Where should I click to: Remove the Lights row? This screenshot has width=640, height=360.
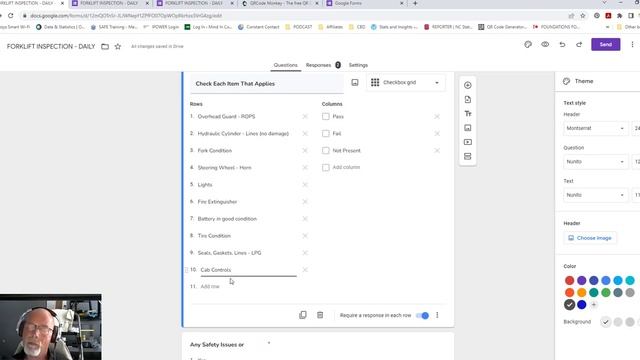point(305,185)
